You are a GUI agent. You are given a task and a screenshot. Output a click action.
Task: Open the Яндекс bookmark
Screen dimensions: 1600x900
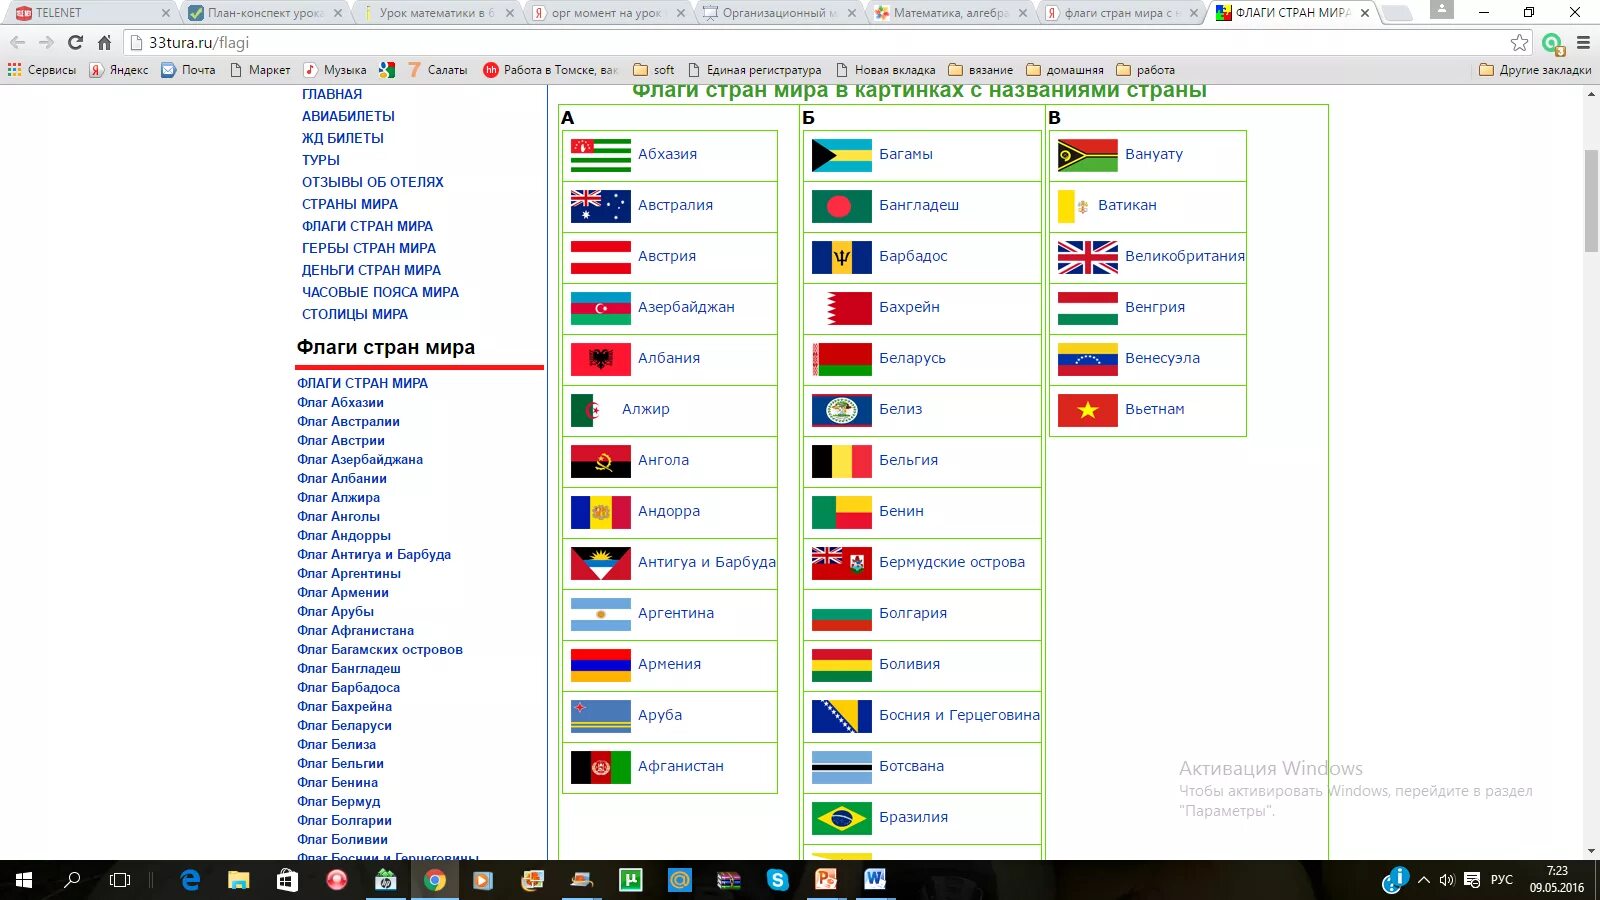point(119,70)
